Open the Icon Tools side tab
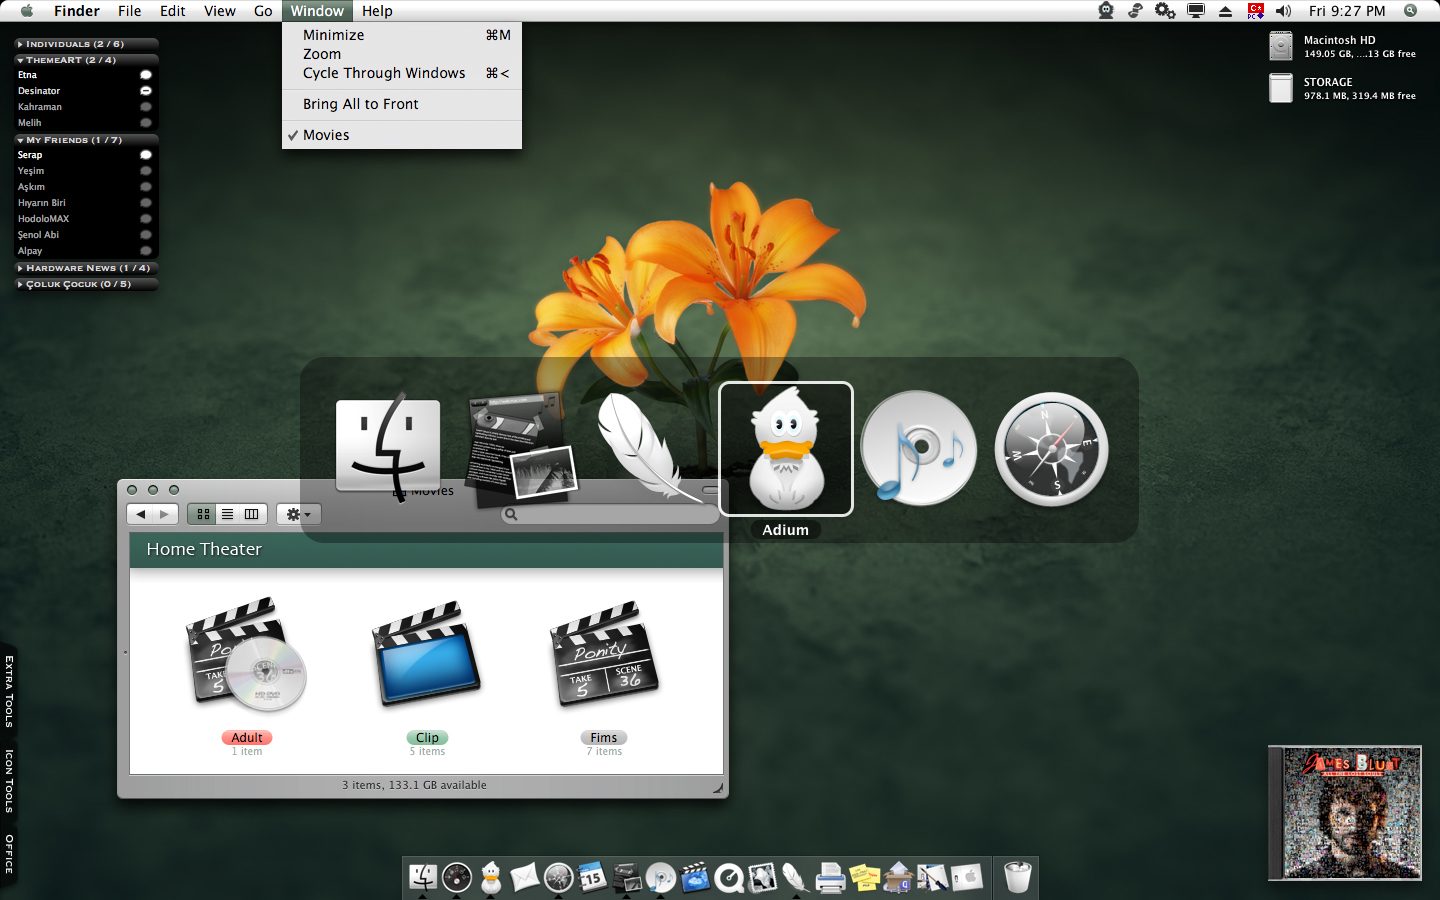Viewport: 1440px width, 900px height. click(x=8, y=781)
